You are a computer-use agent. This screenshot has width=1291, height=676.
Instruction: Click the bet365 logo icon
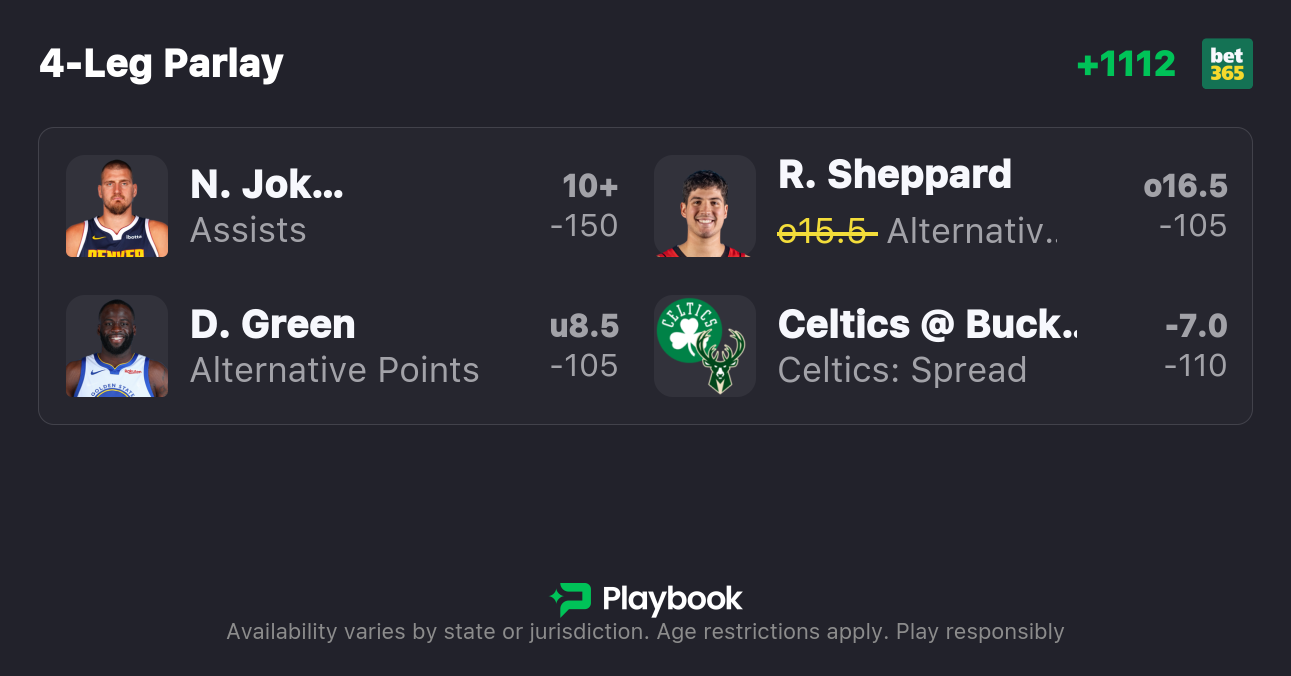[x=1227, y=63]
